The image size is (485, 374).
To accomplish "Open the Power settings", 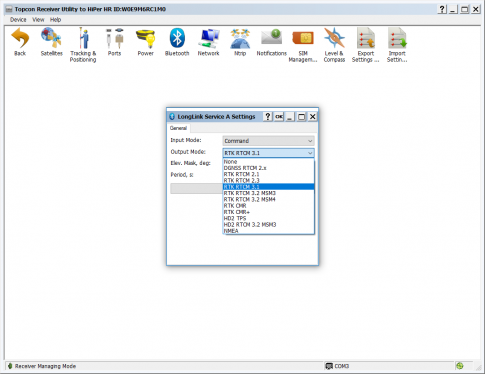I will (146, 42).
